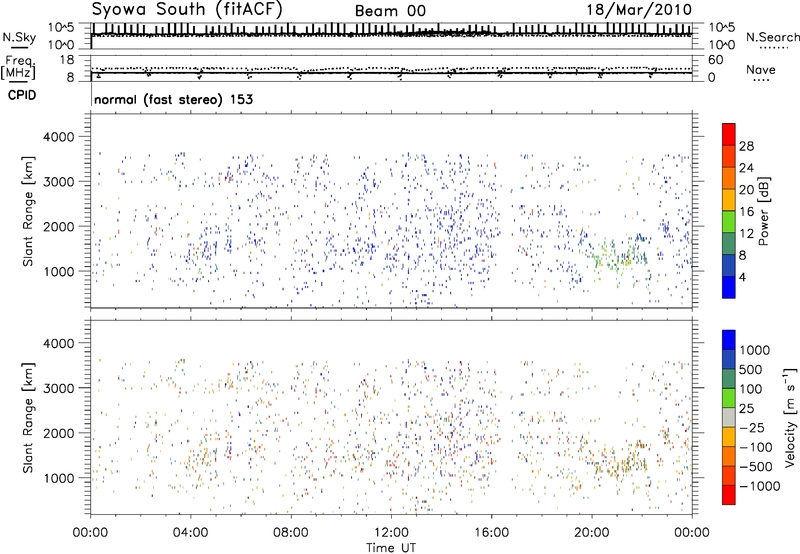Click the 'Slant Range [km]' label of the power panel

tap(28, 211)
